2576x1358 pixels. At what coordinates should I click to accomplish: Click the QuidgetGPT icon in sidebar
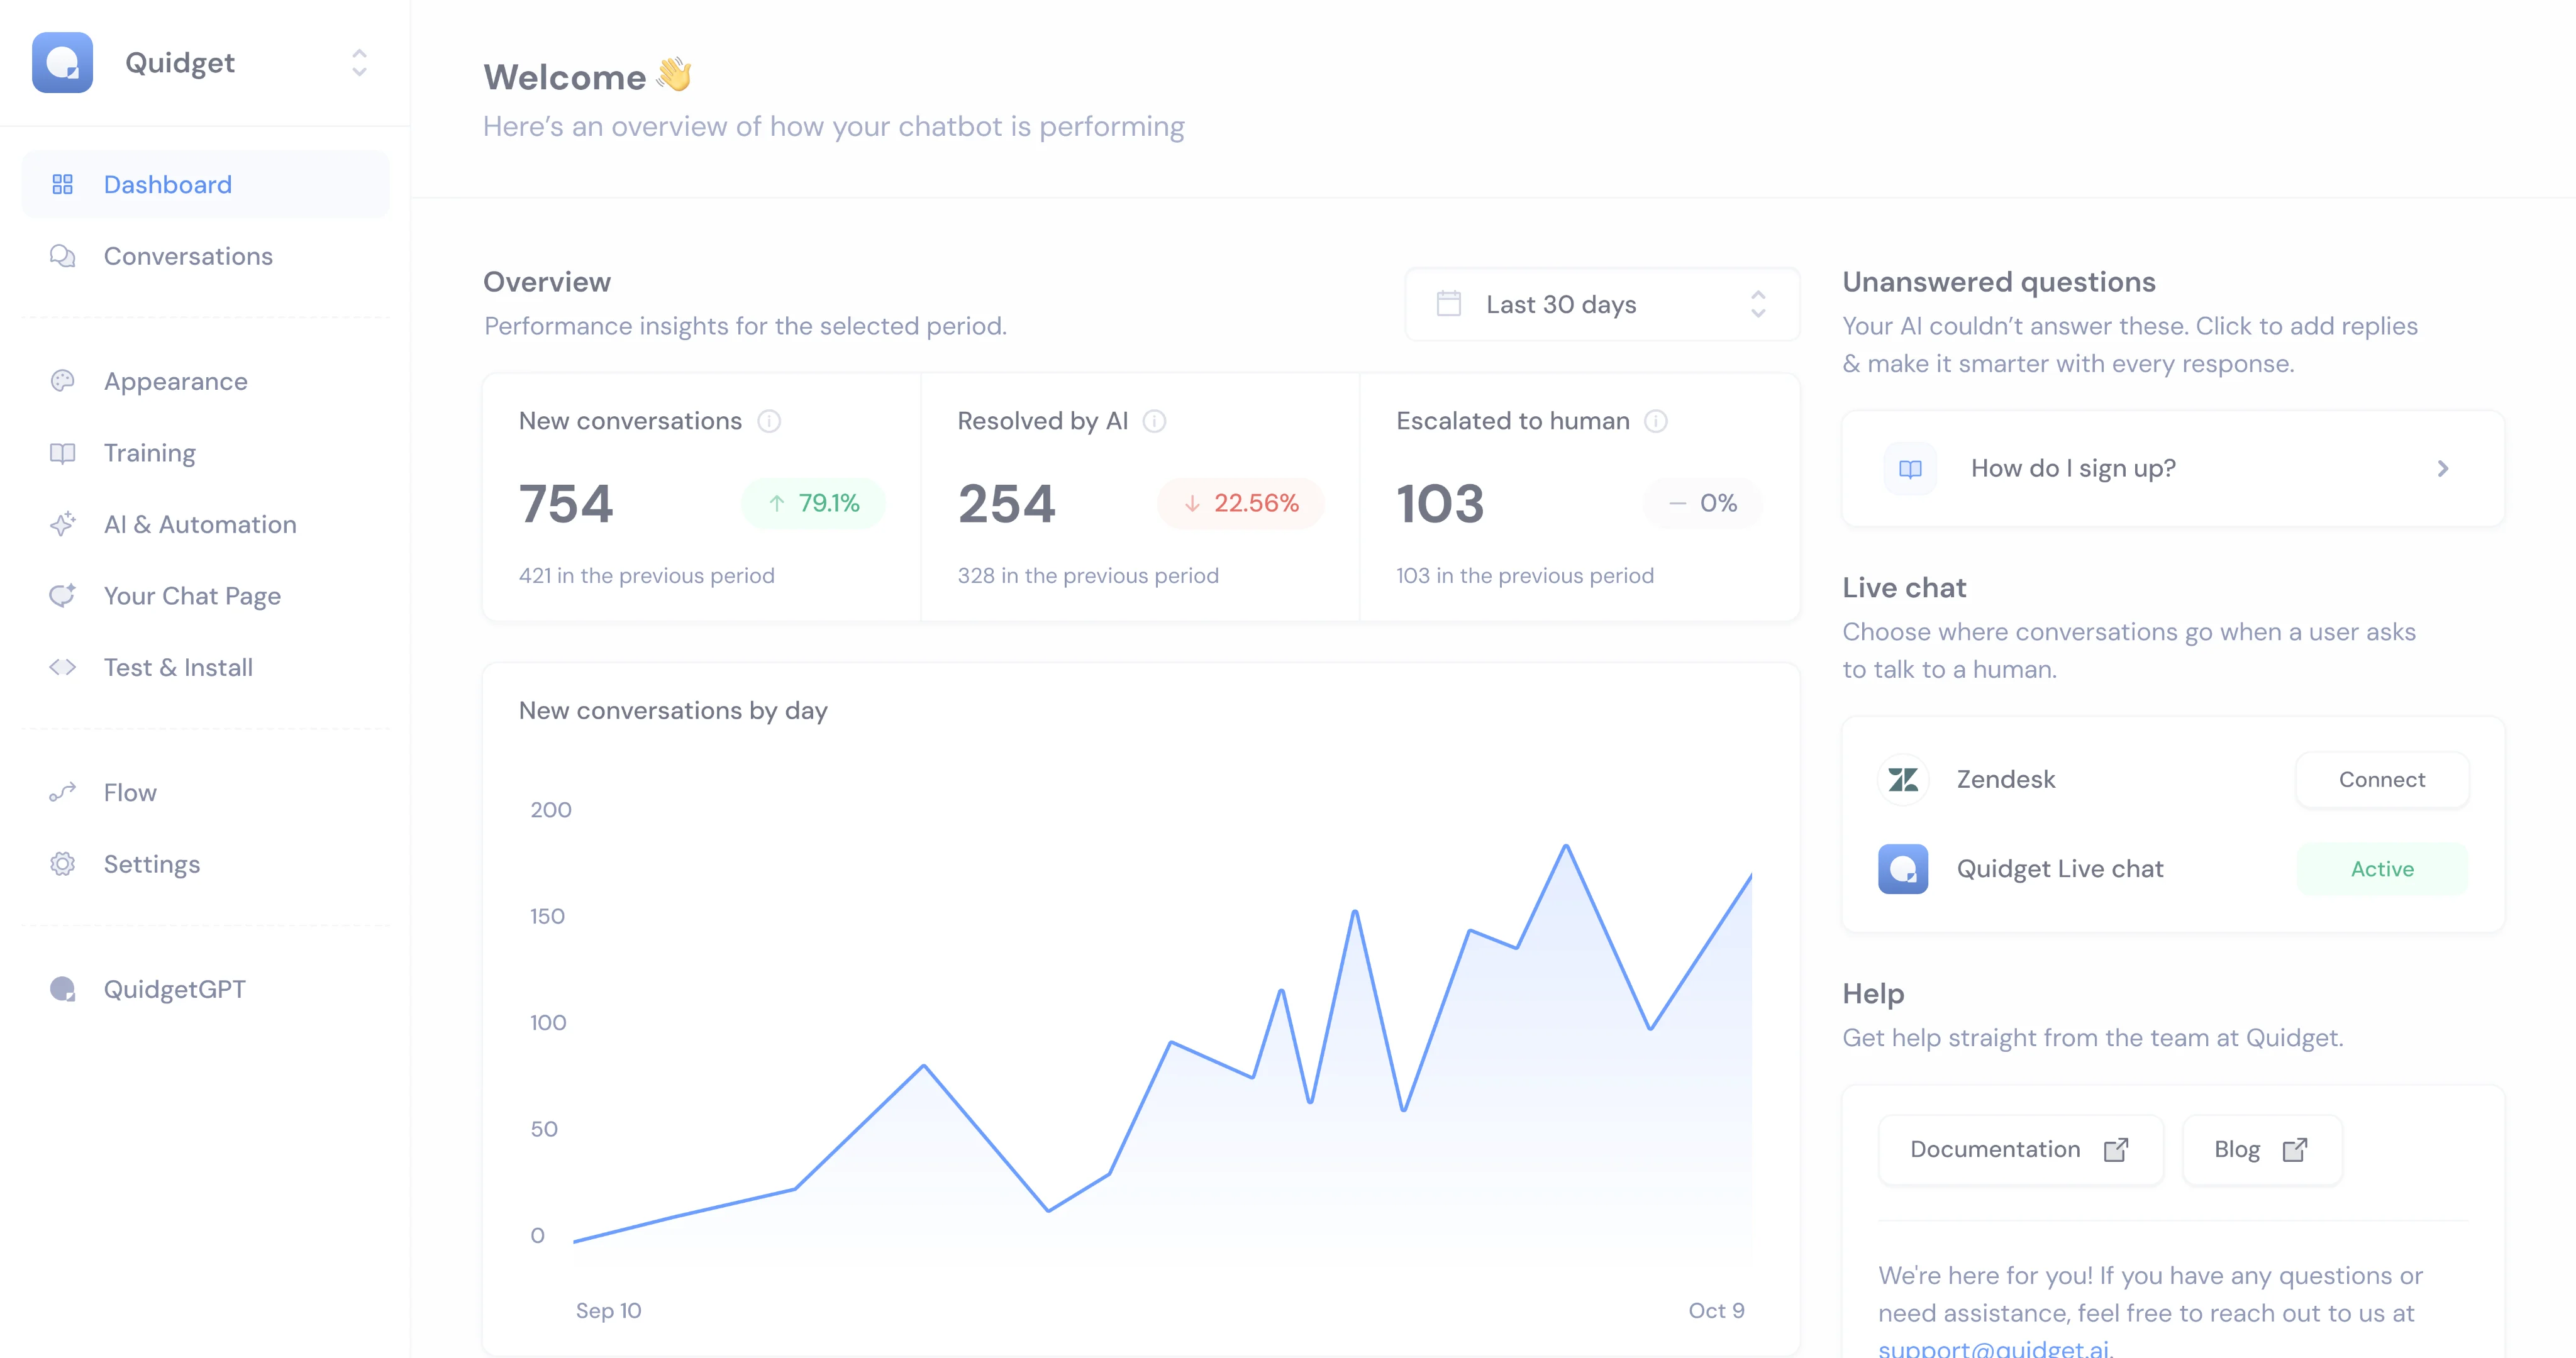[x=62, y=989]
